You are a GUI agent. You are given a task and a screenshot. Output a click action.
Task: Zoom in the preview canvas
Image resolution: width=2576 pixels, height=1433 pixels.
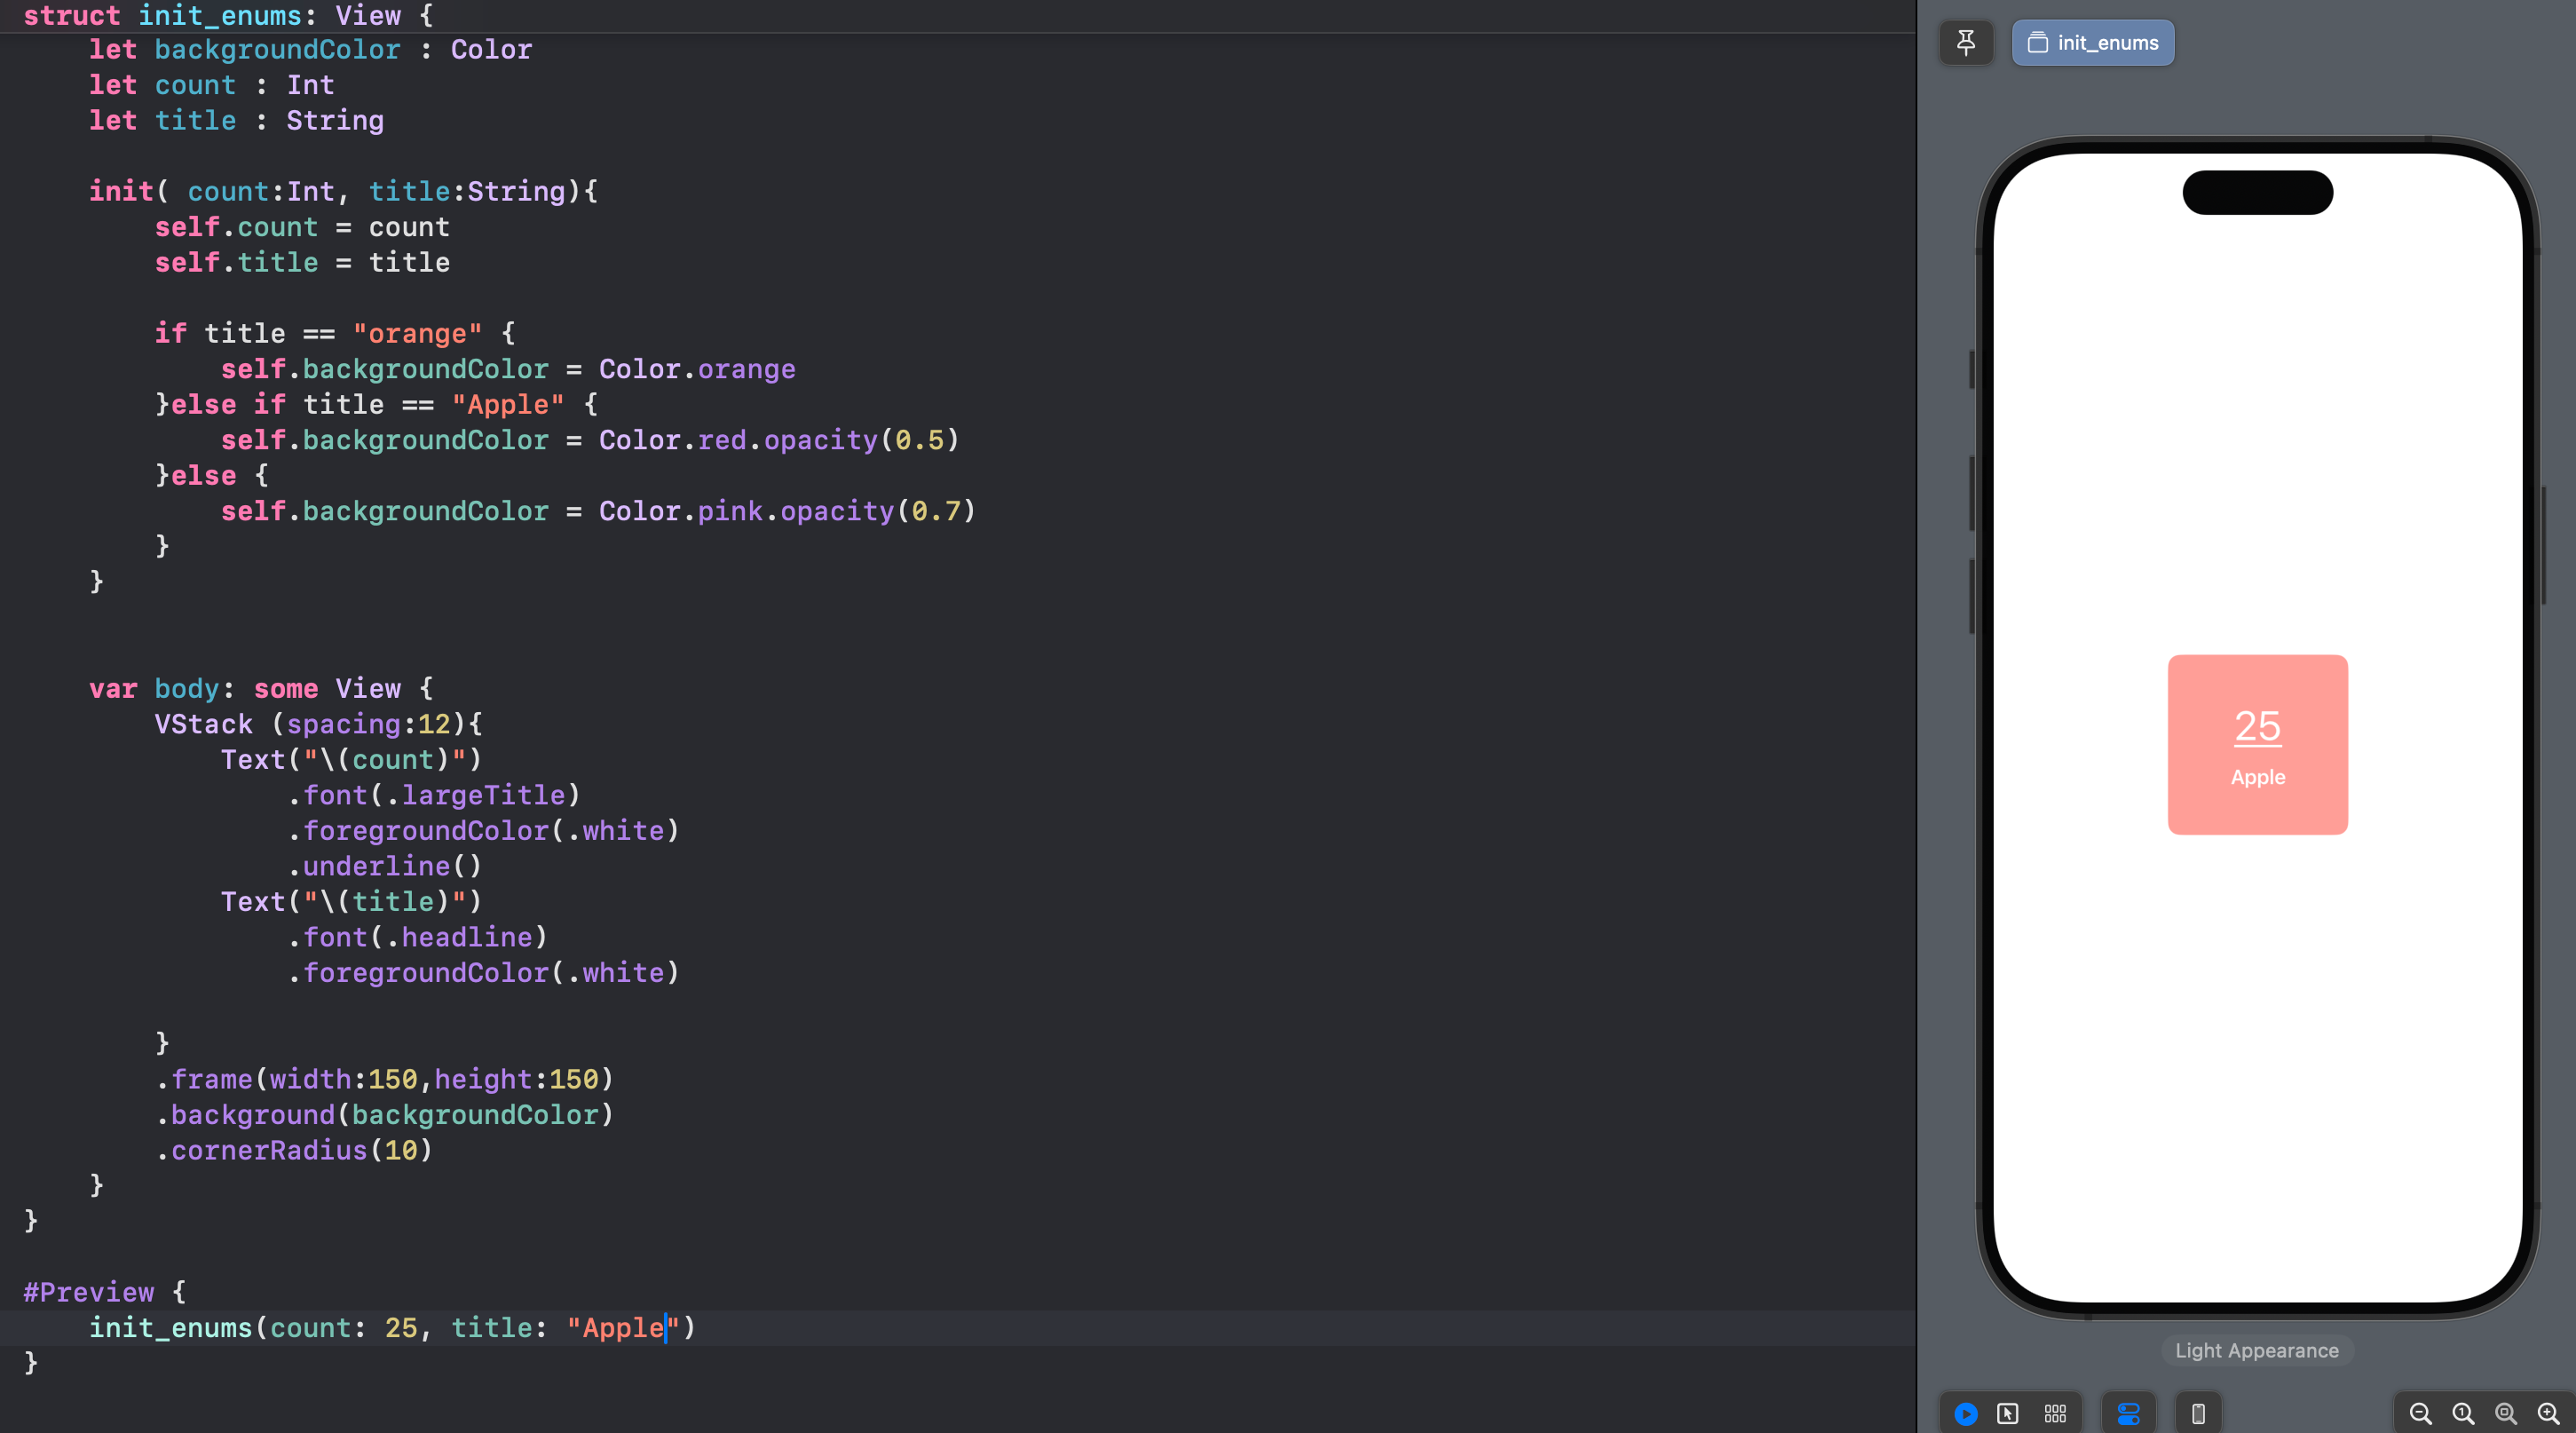(x=2549, y=1413)
